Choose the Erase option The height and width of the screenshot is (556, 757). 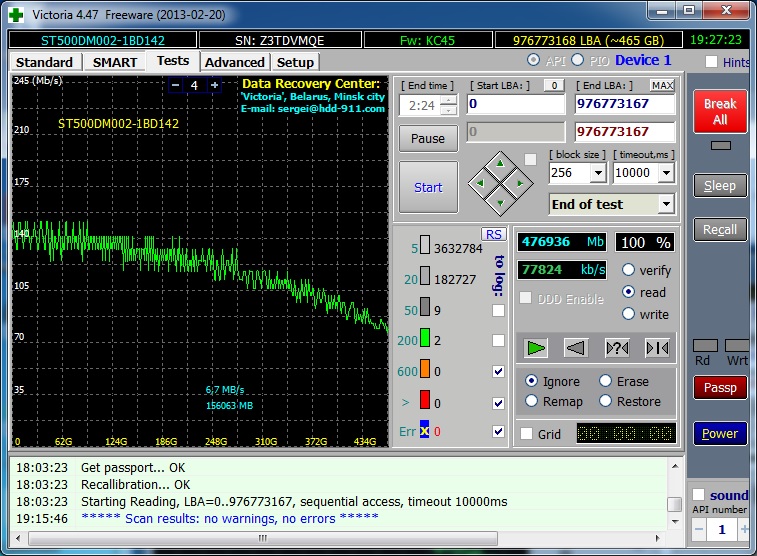coord(605,381)
